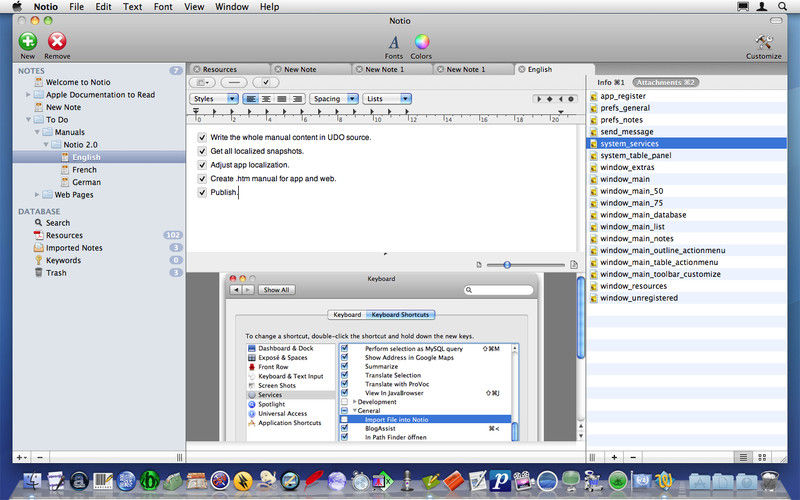
Task: Open Imported Notes in sidebar
Action: click(74, 248)
